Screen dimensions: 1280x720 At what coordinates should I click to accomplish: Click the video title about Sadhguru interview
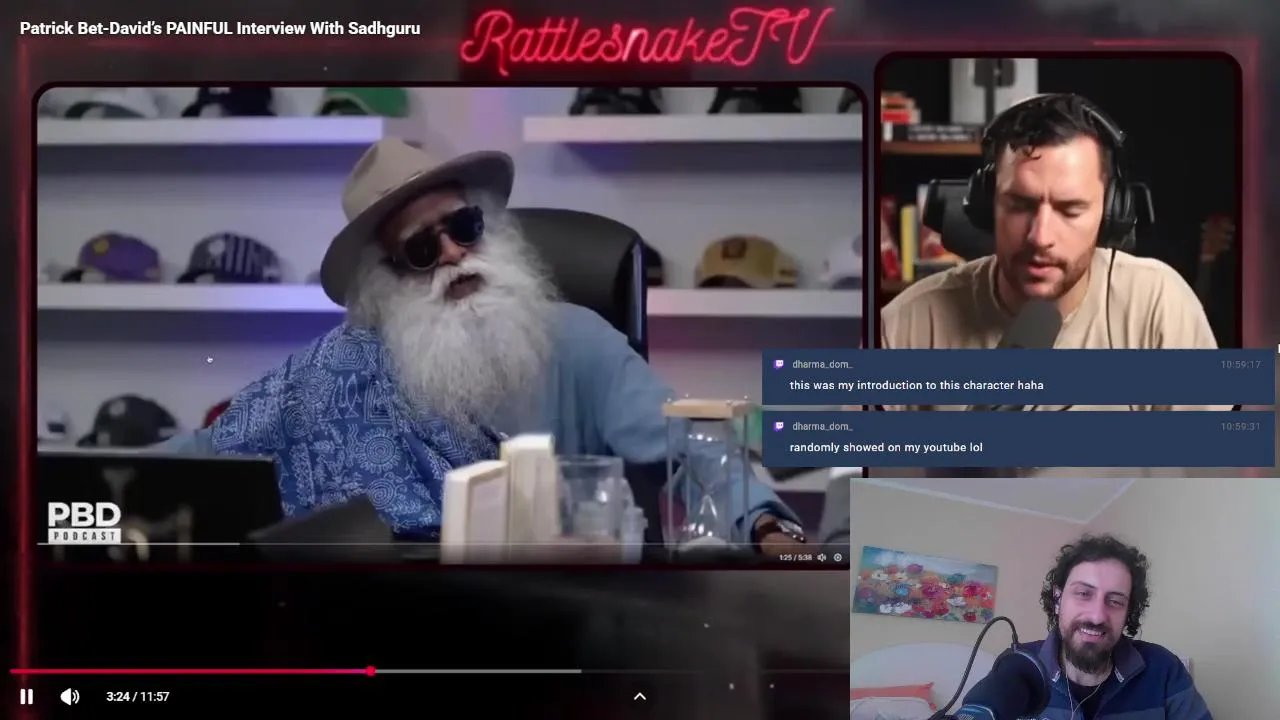click(x=220, y=28)
